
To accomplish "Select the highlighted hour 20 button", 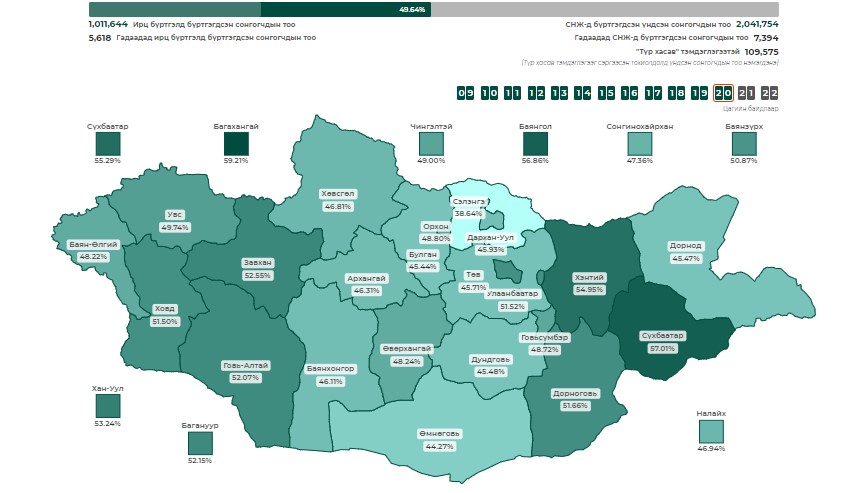I will pyautogui.click(x=723, y=93).
